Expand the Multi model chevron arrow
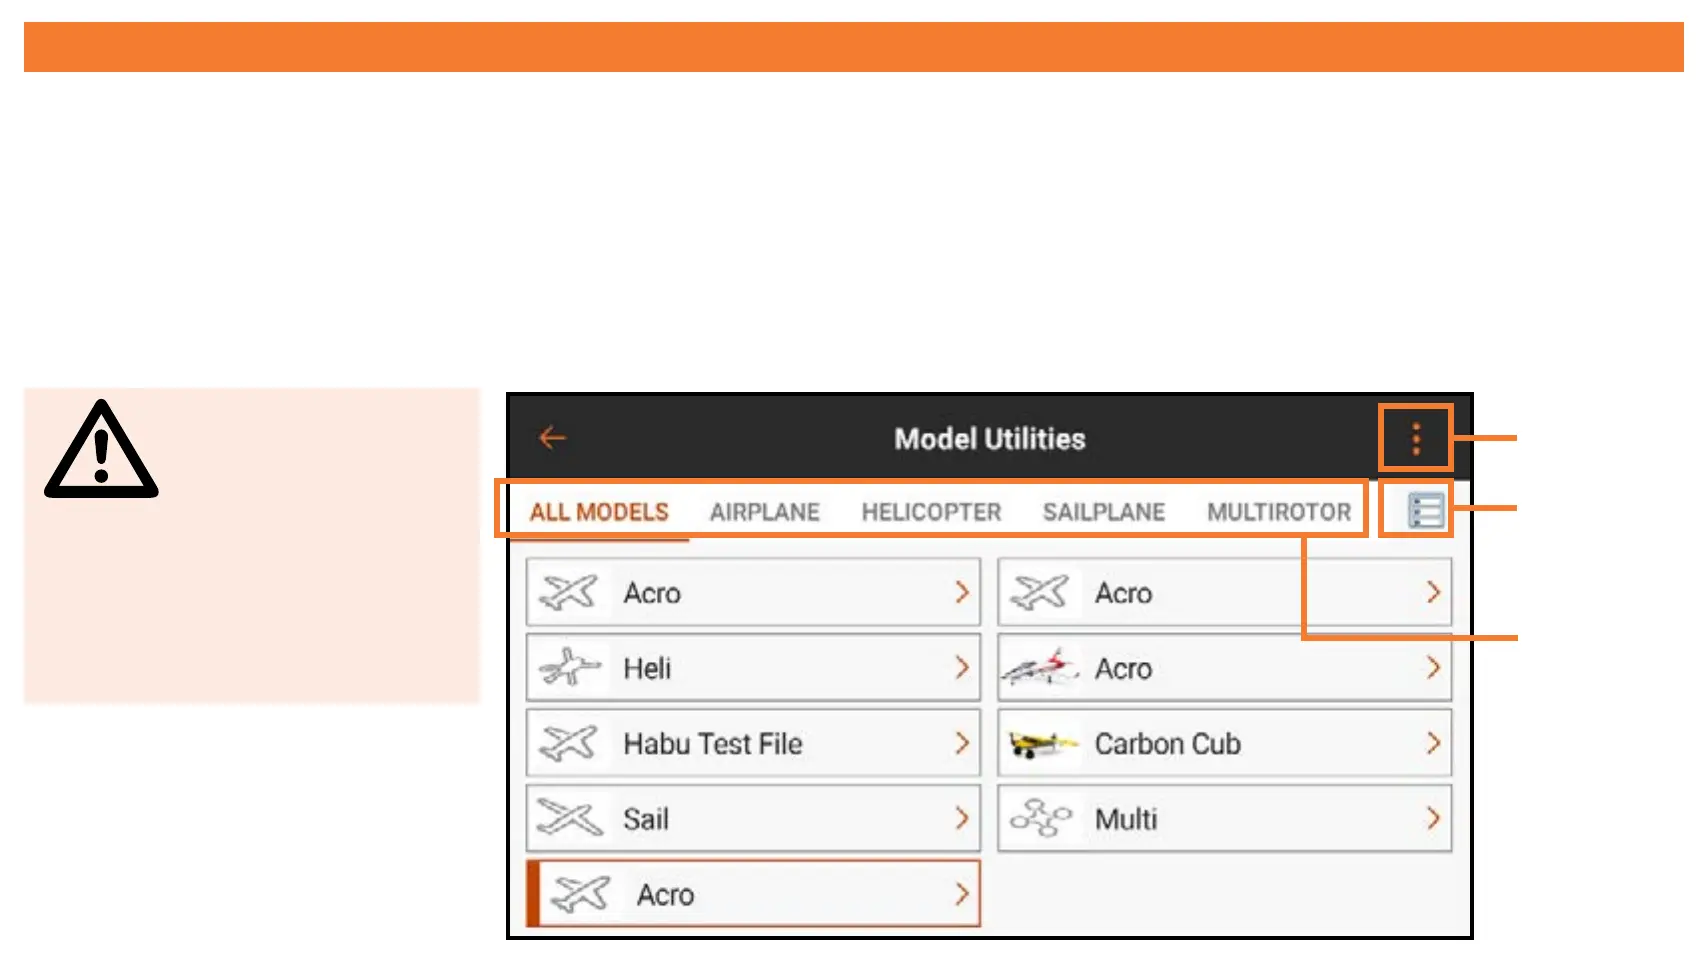This screenshot has height=960, width=1708. 1432,819
